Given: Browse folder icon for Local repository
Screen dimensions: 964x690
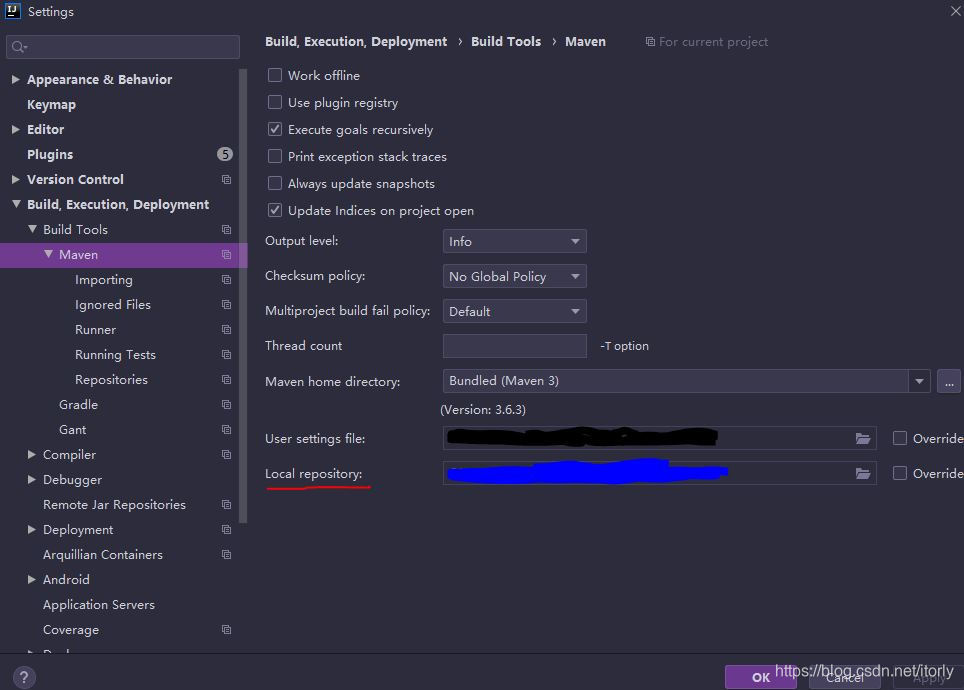Looking at the screenshot, I should pos(863,474).
